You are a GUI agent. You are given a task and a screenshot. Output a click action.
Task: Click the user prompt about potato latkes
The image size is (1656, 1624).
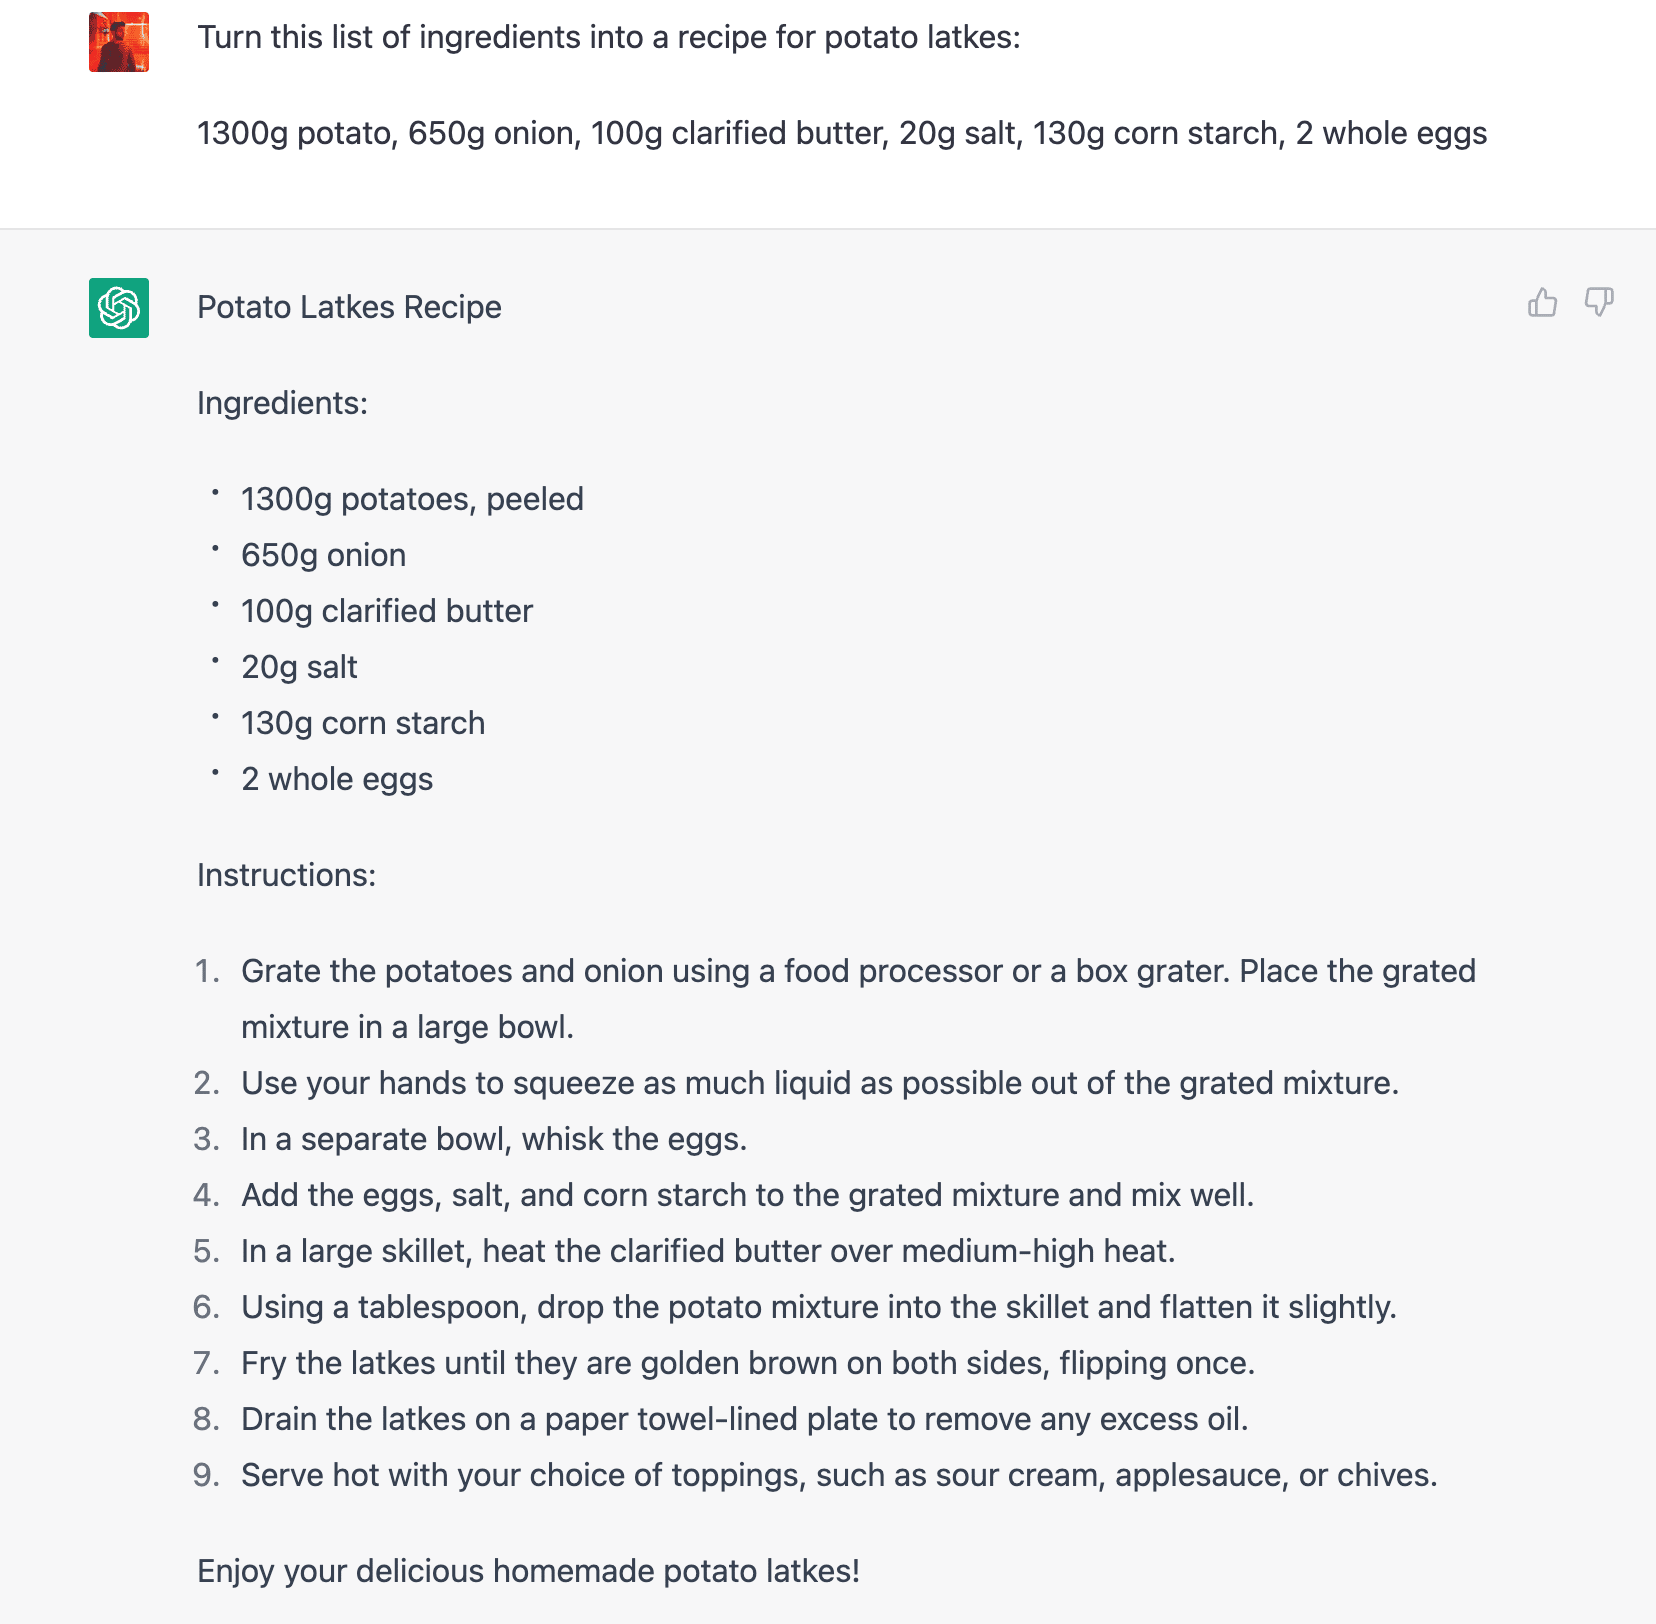click(609, 38)
